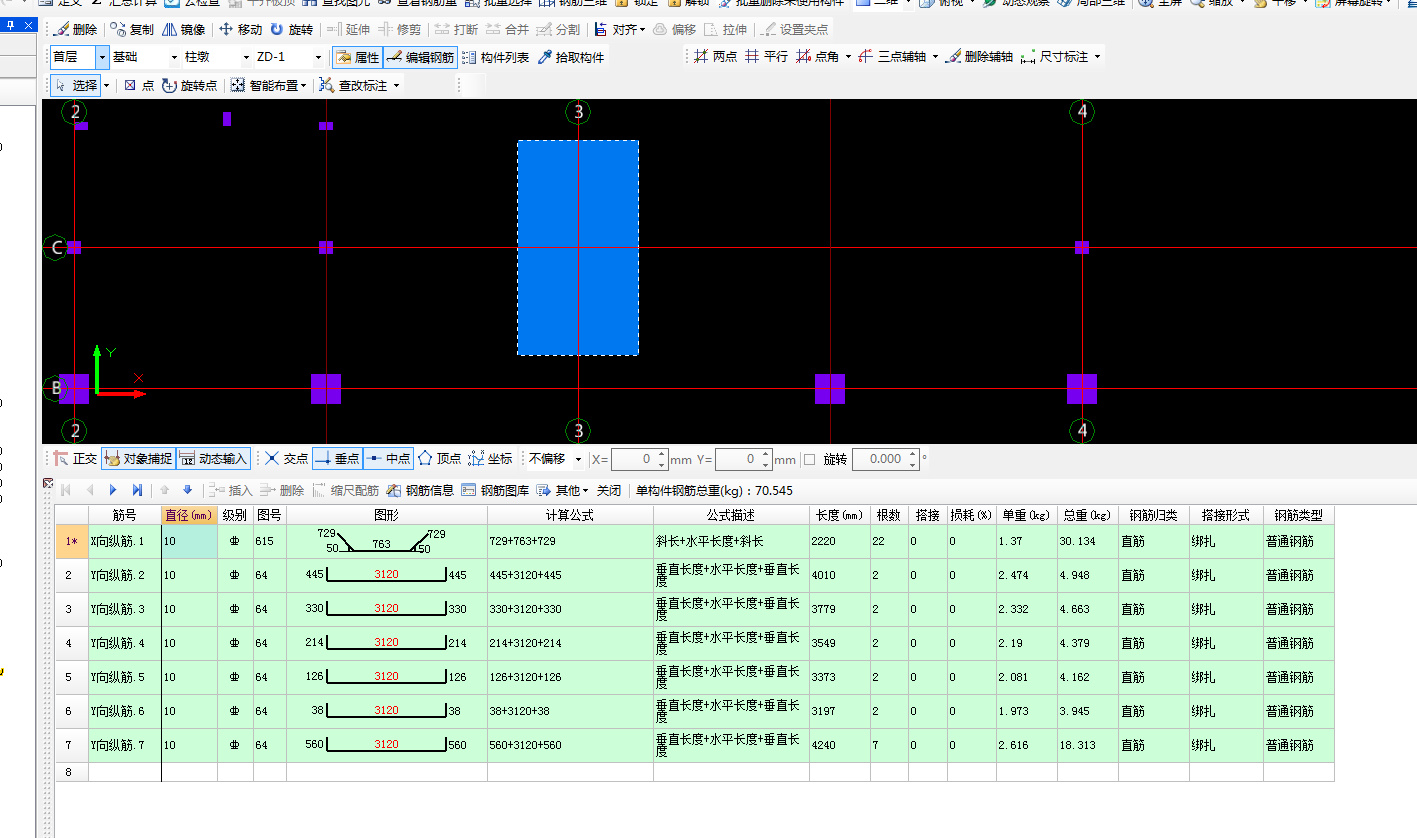Viewport: 1417px width, 838px height.
Task: Click 坐标 coordinate input button
Action: click(x=490, y=459)
